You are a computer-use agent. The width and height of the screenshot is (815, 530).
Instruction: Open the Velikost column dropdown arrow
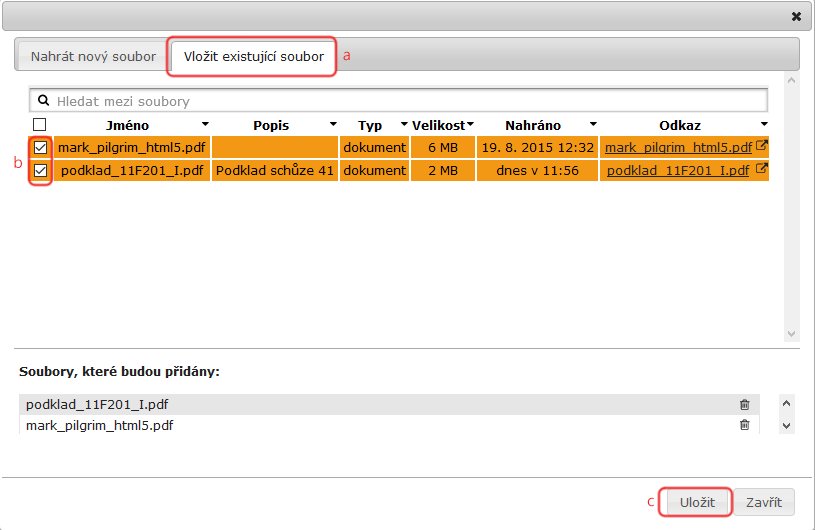(x=470, y=125)
